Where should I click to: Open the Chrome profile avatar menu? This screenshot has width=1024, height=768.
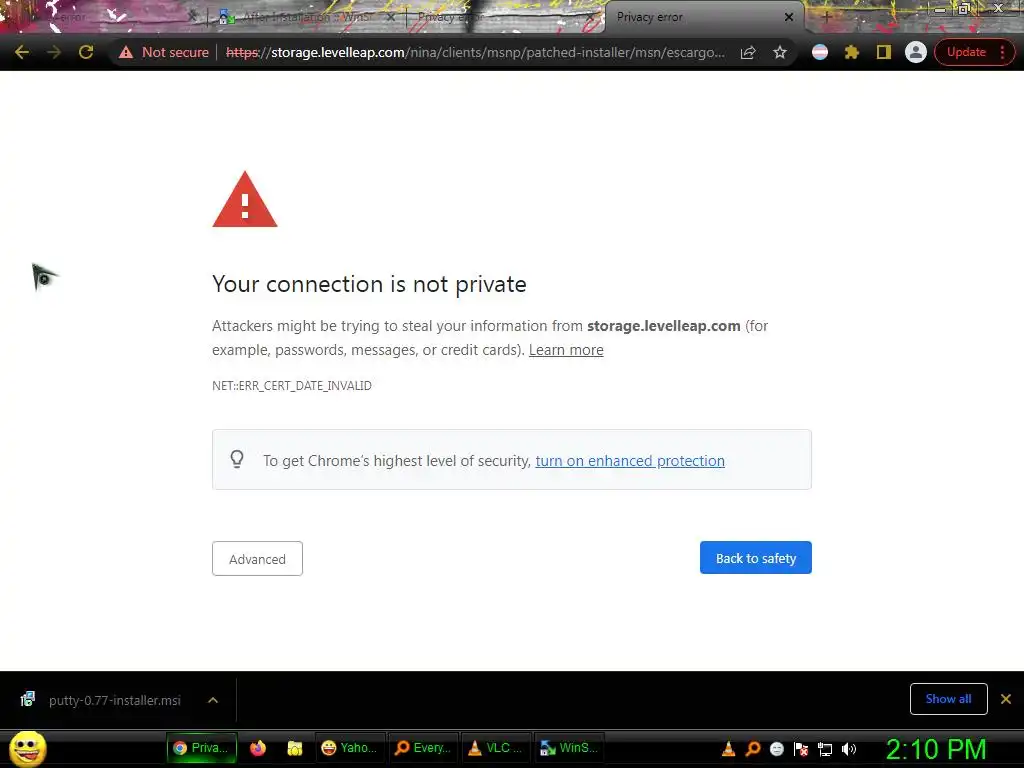[916, 52]
